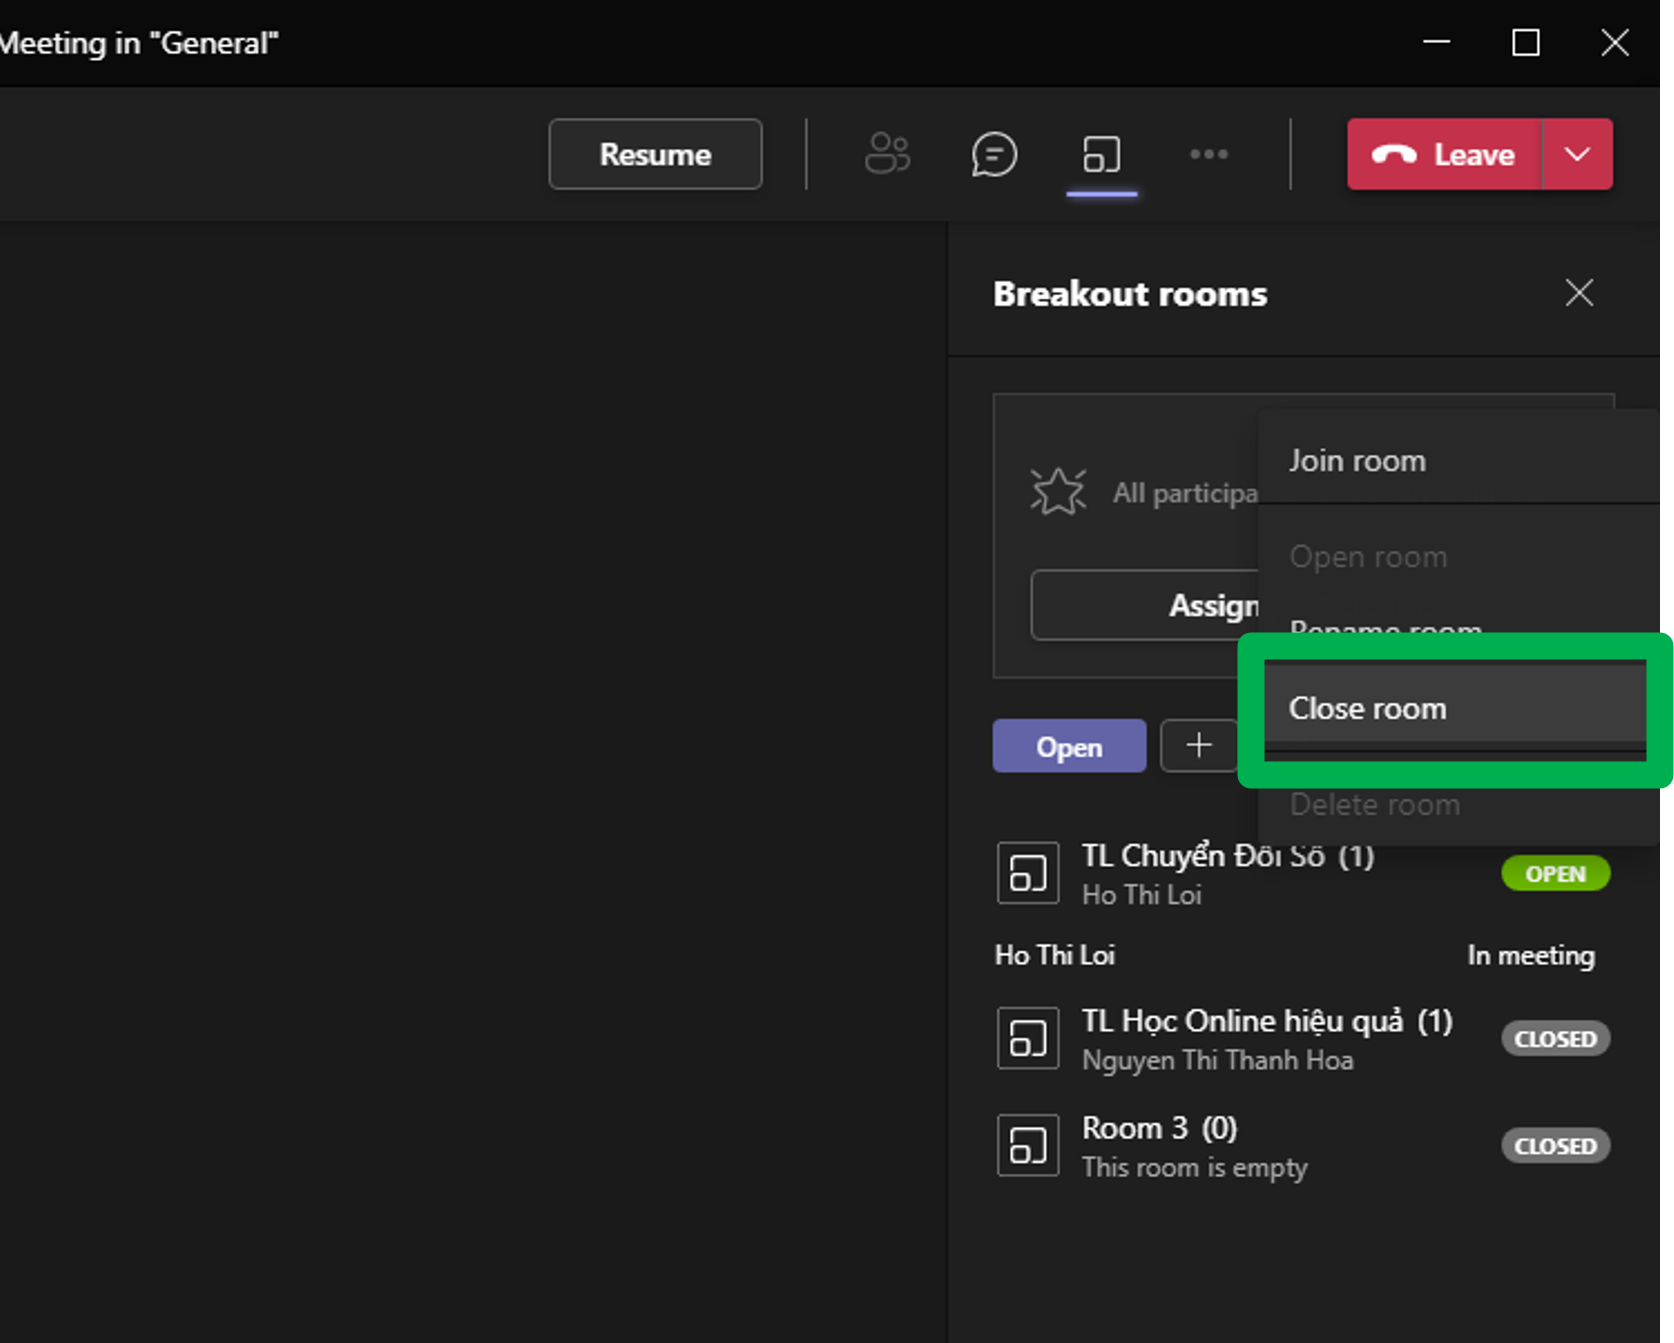
Task: Click the OPEN status badge
Action: coord(1555,873)
